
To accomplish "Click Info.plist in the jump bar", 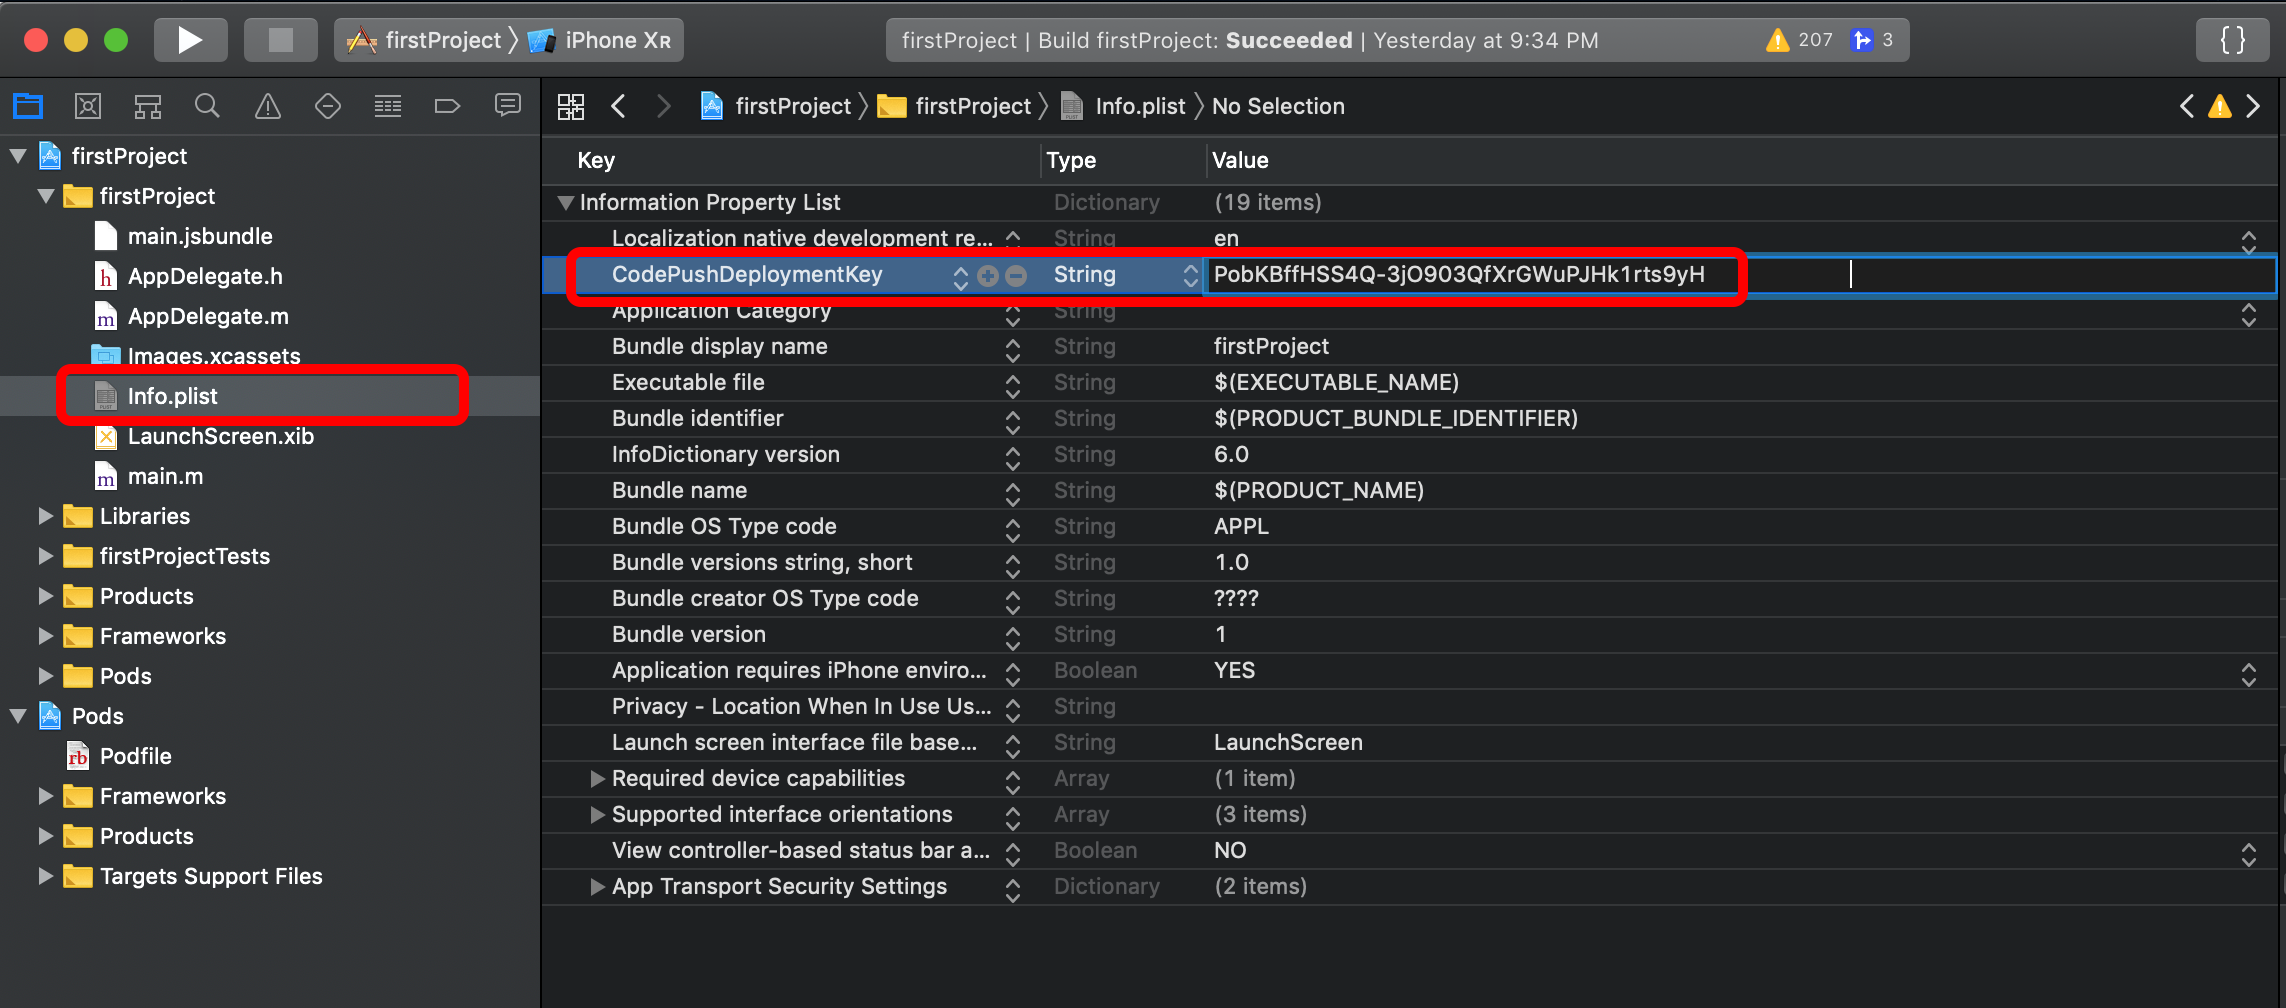I will point(1123,106).
